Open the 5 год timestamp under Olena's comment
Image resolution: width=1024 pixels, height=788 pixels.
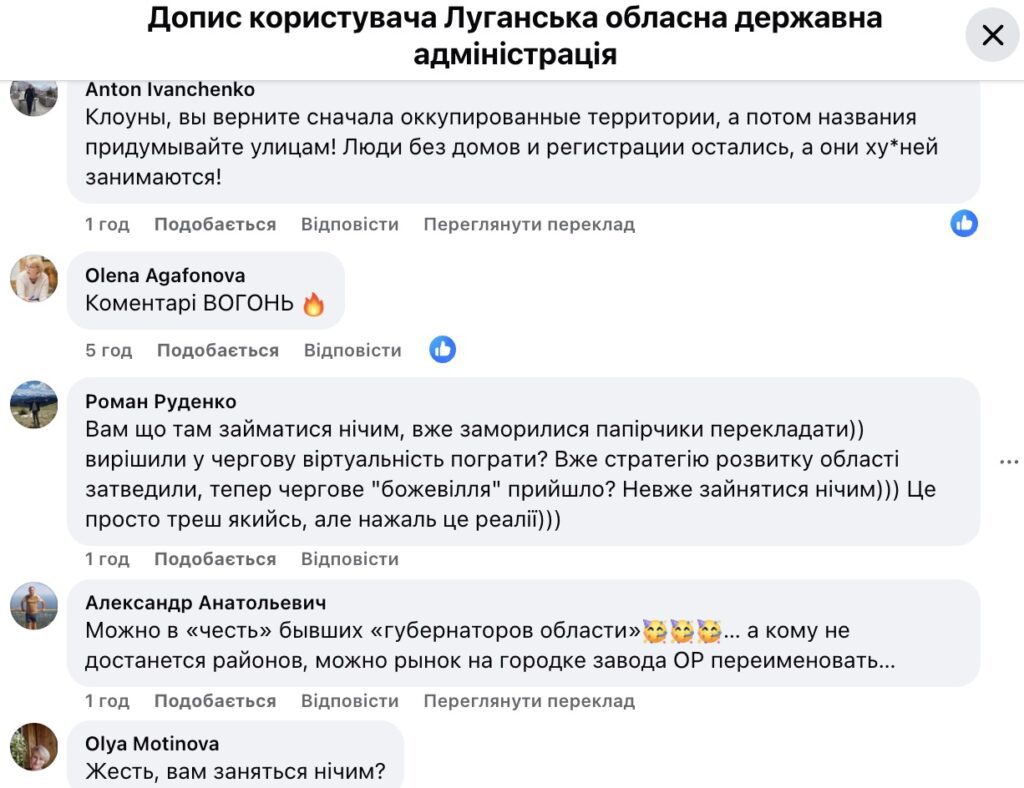pos(108,350)
